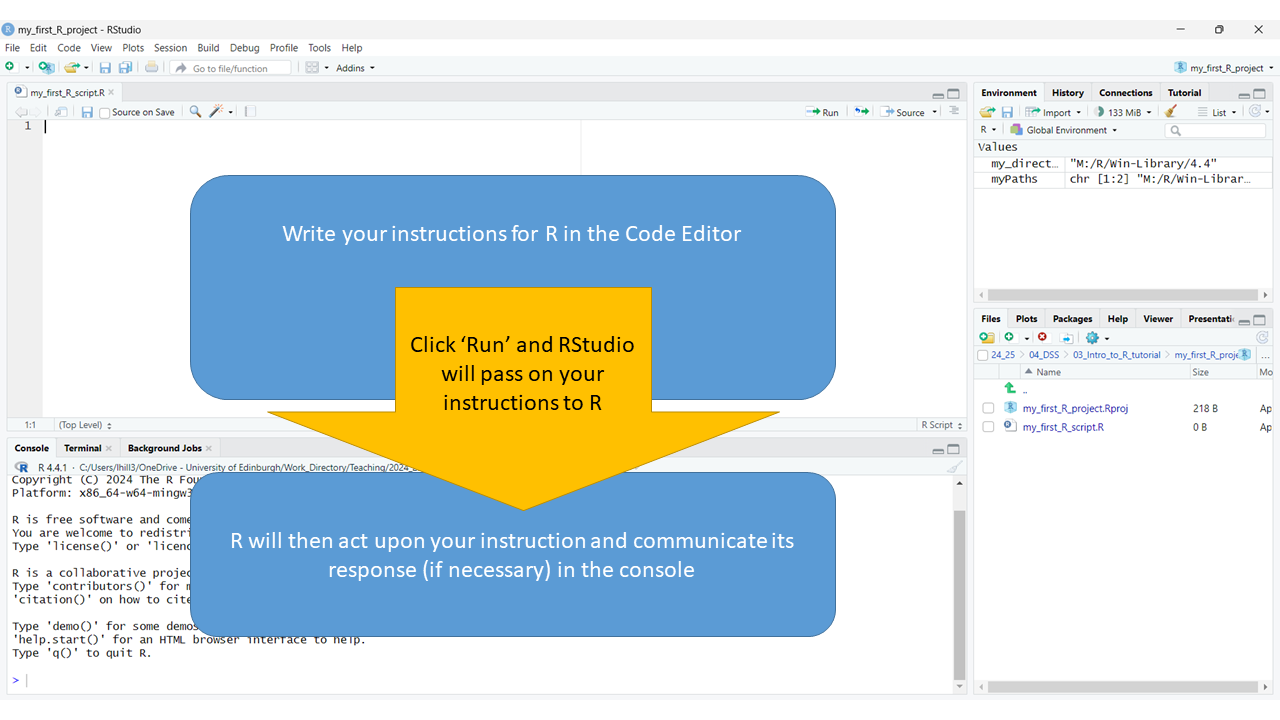The width and height of the screenshot is (1280, 720).
Task: Click the Re-run previous code icon
Action: click(861, 112)
